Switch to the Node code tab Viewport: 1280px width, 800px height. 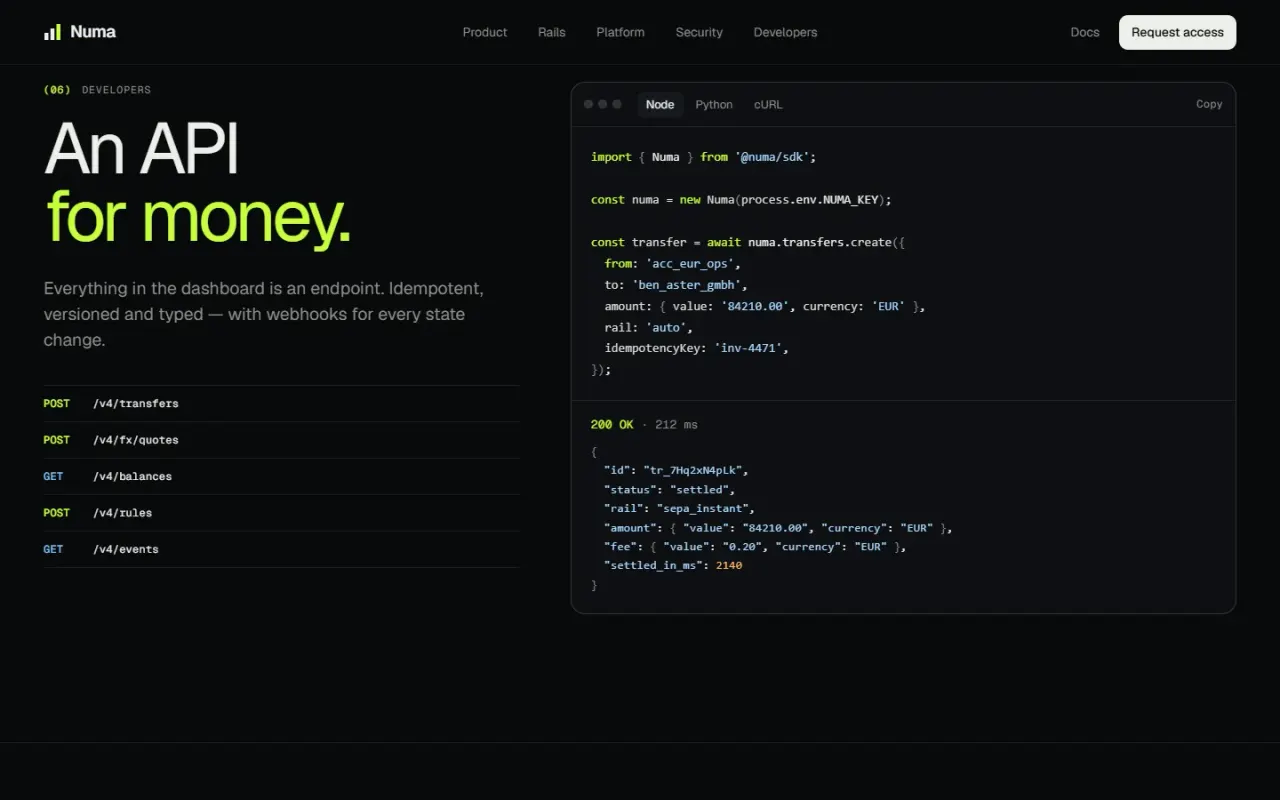(x=660, y=104)
